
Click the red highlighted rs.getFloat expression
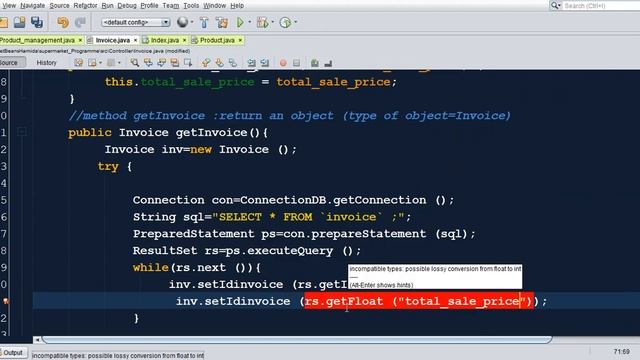click(419, 301)
